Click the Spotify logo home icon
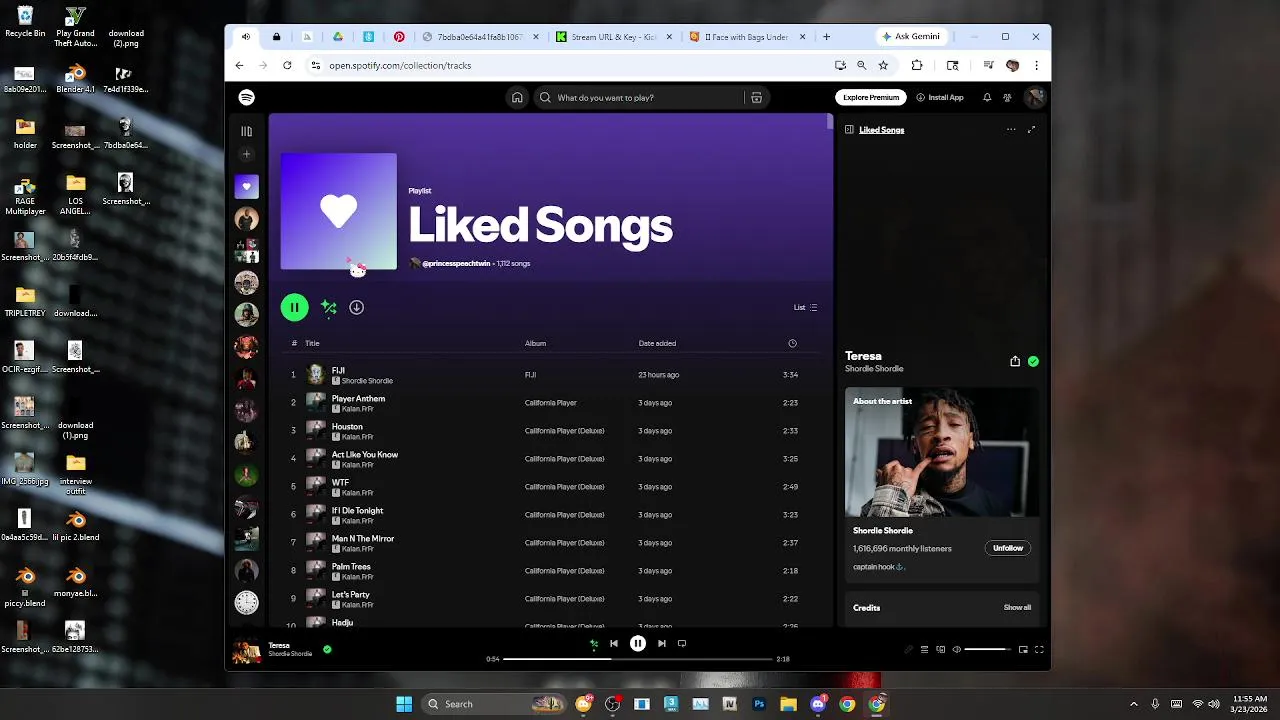This screenshot has height=720, width=1280. pyautogui.click(x=246, y=97)
